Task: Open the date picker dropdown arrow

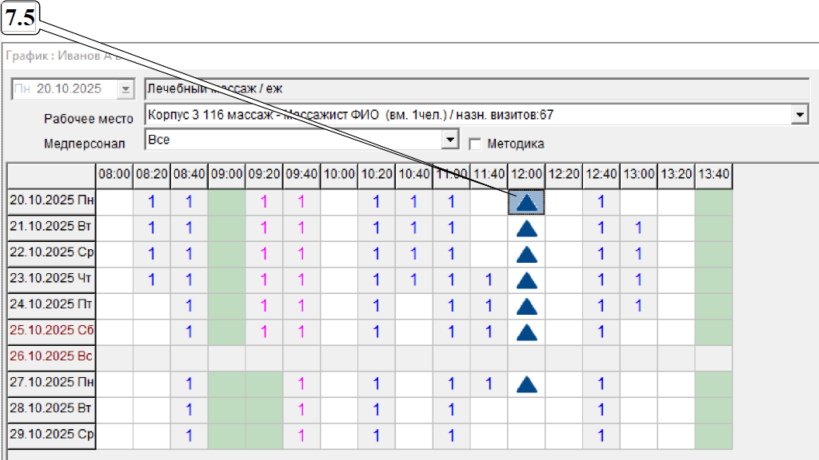Action: click(x=125, y=89)
